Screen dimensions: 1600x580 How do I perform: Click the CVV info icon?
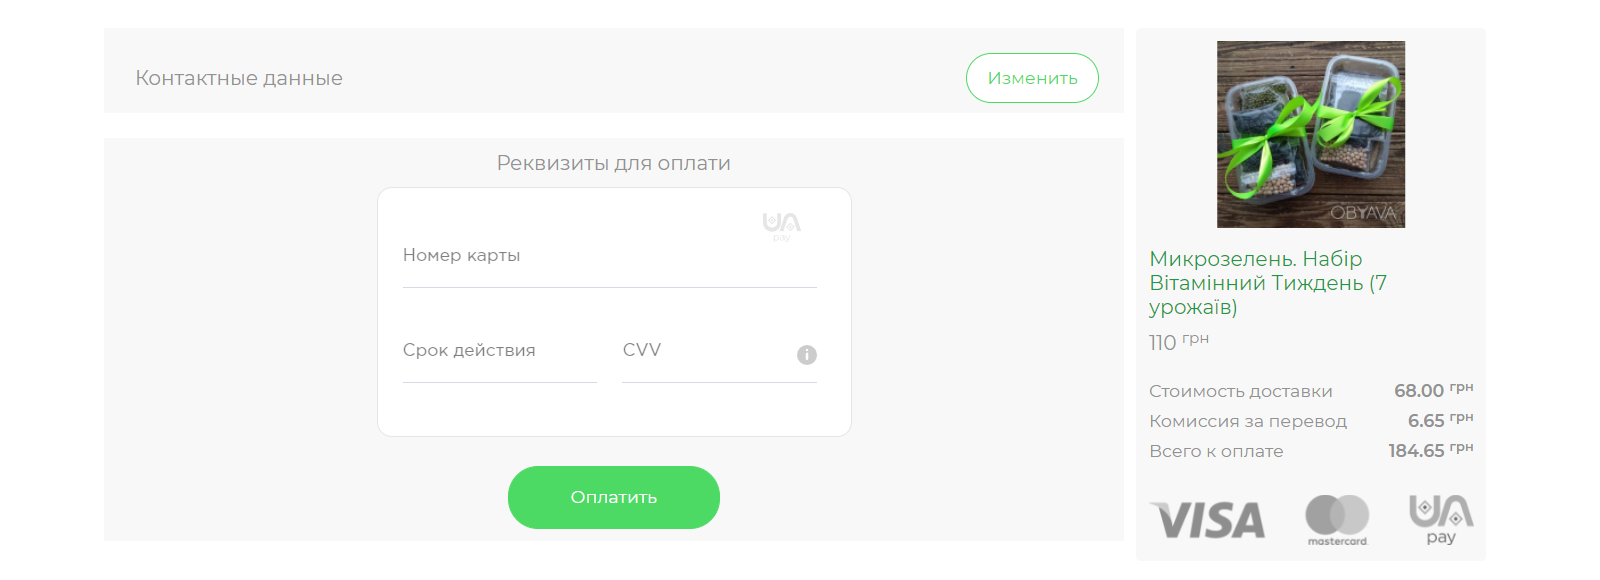pyautogui.click(x=807, y=355)
